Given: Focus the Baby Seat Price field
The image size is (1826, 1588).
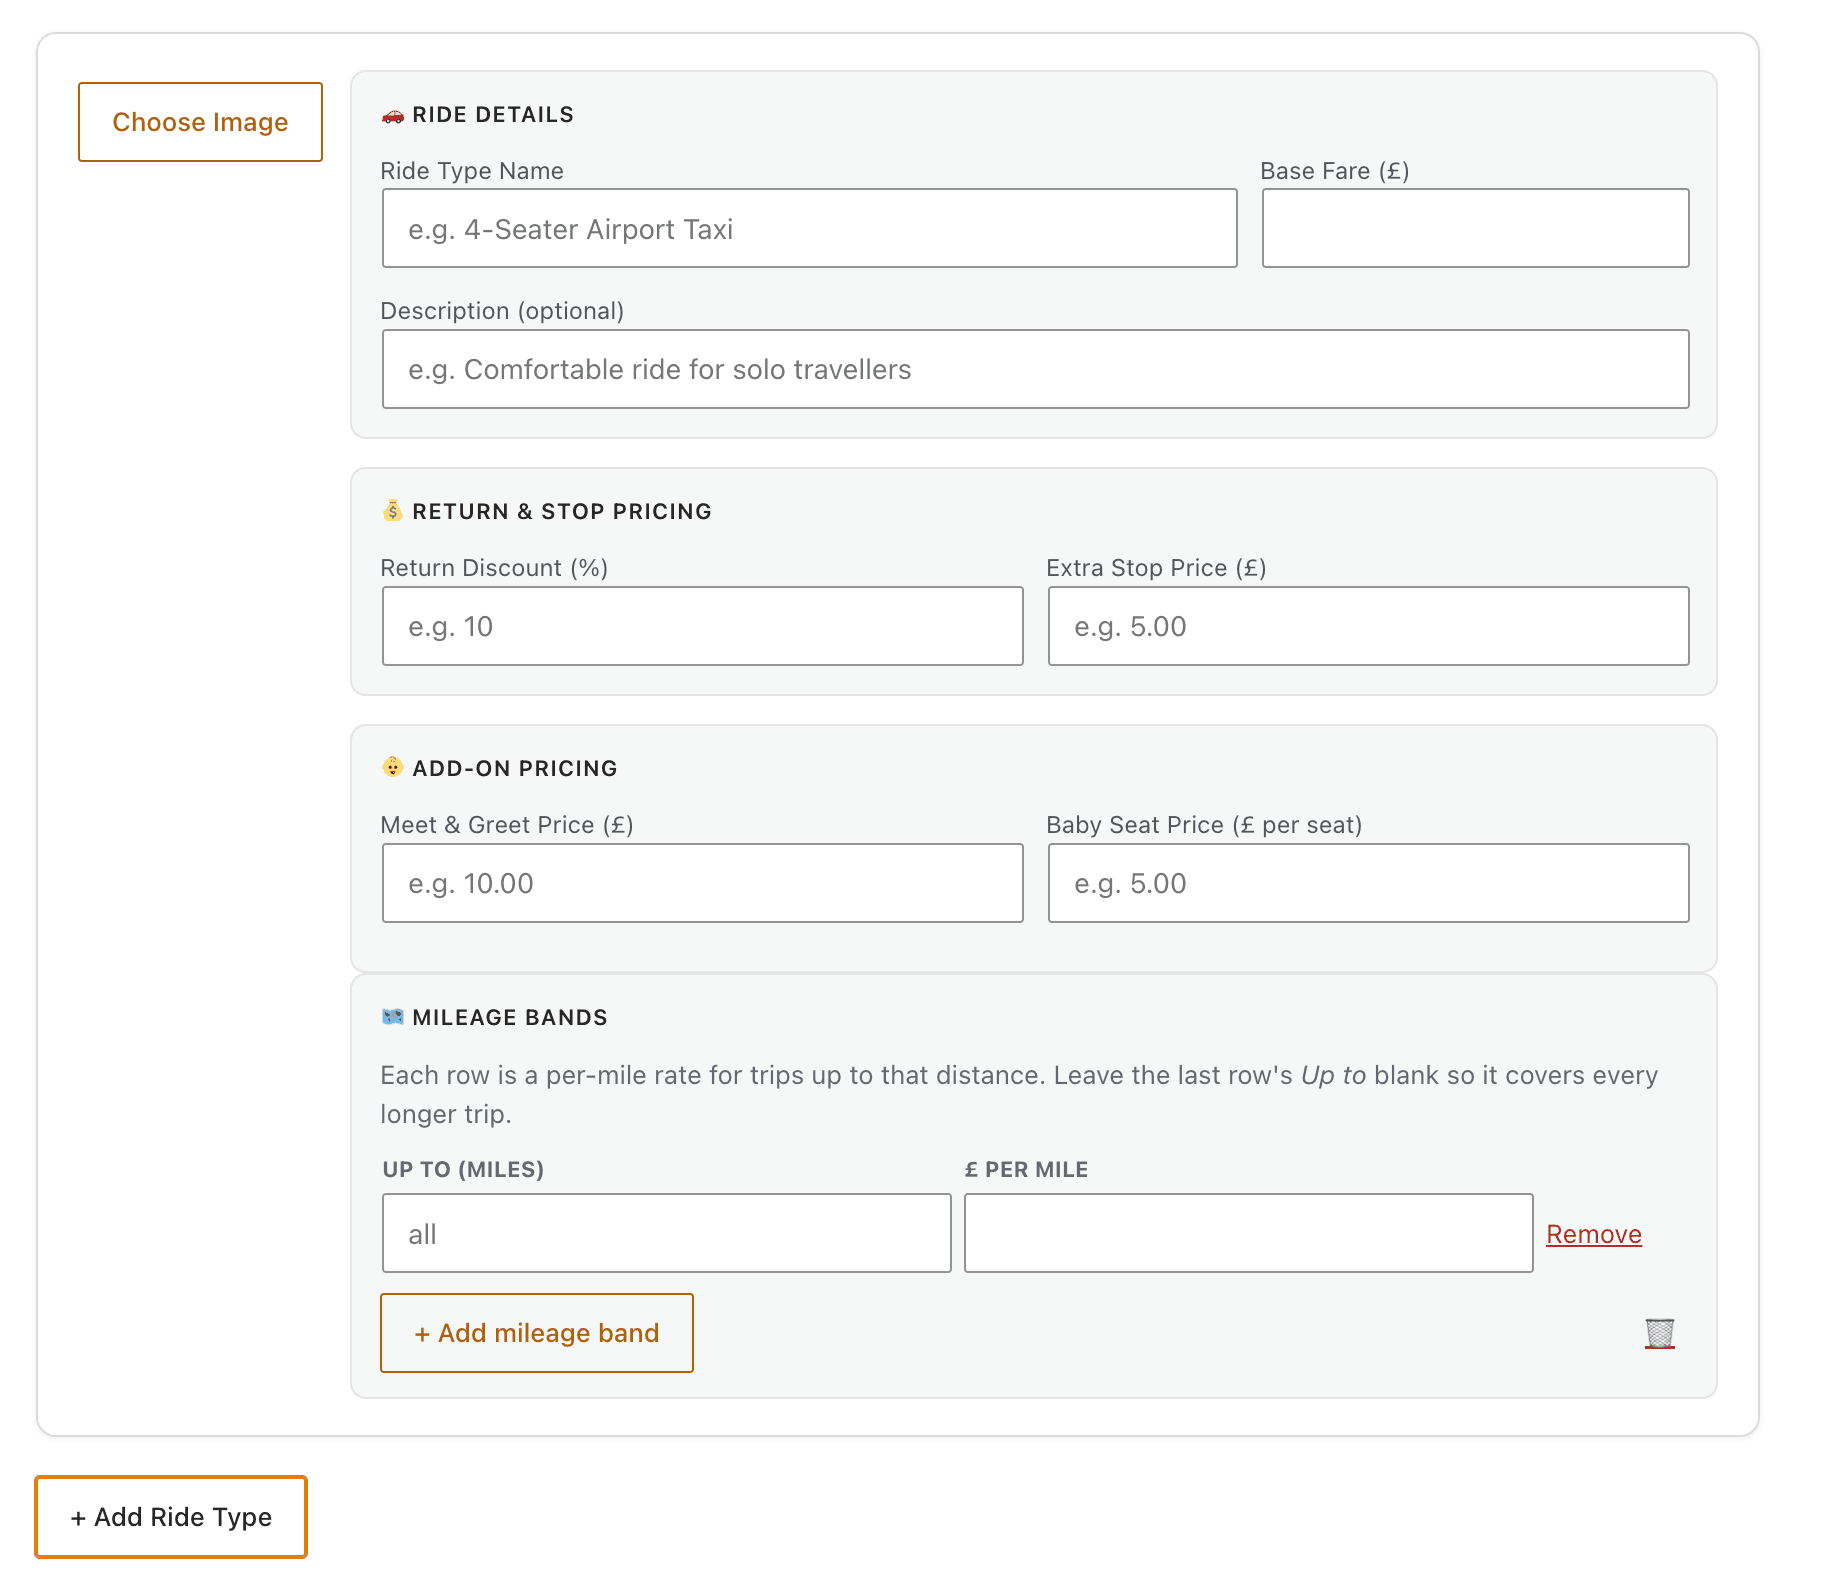Looking at the screenshot, I should click(1369, 883).
